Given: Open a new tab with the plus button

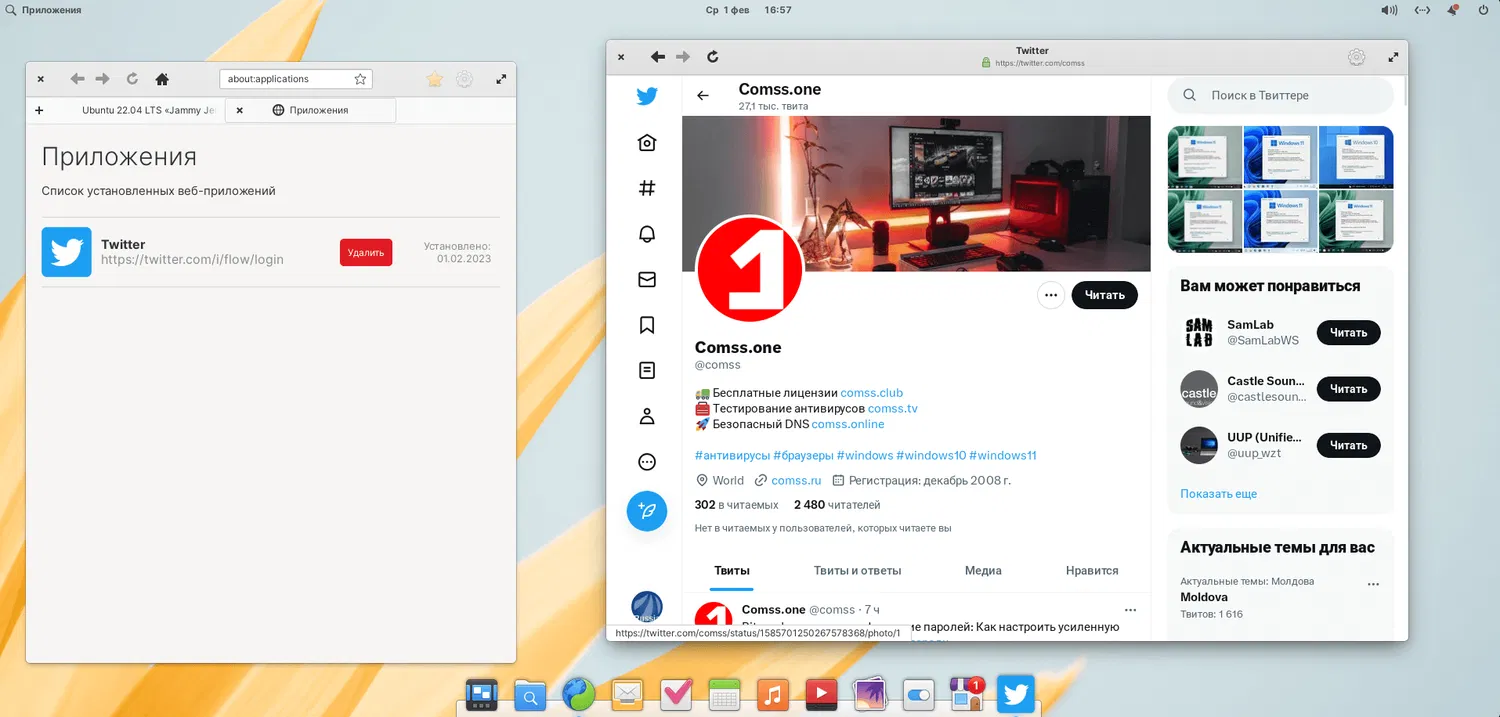Looking at the screenshot, I should tap(39, 110).
